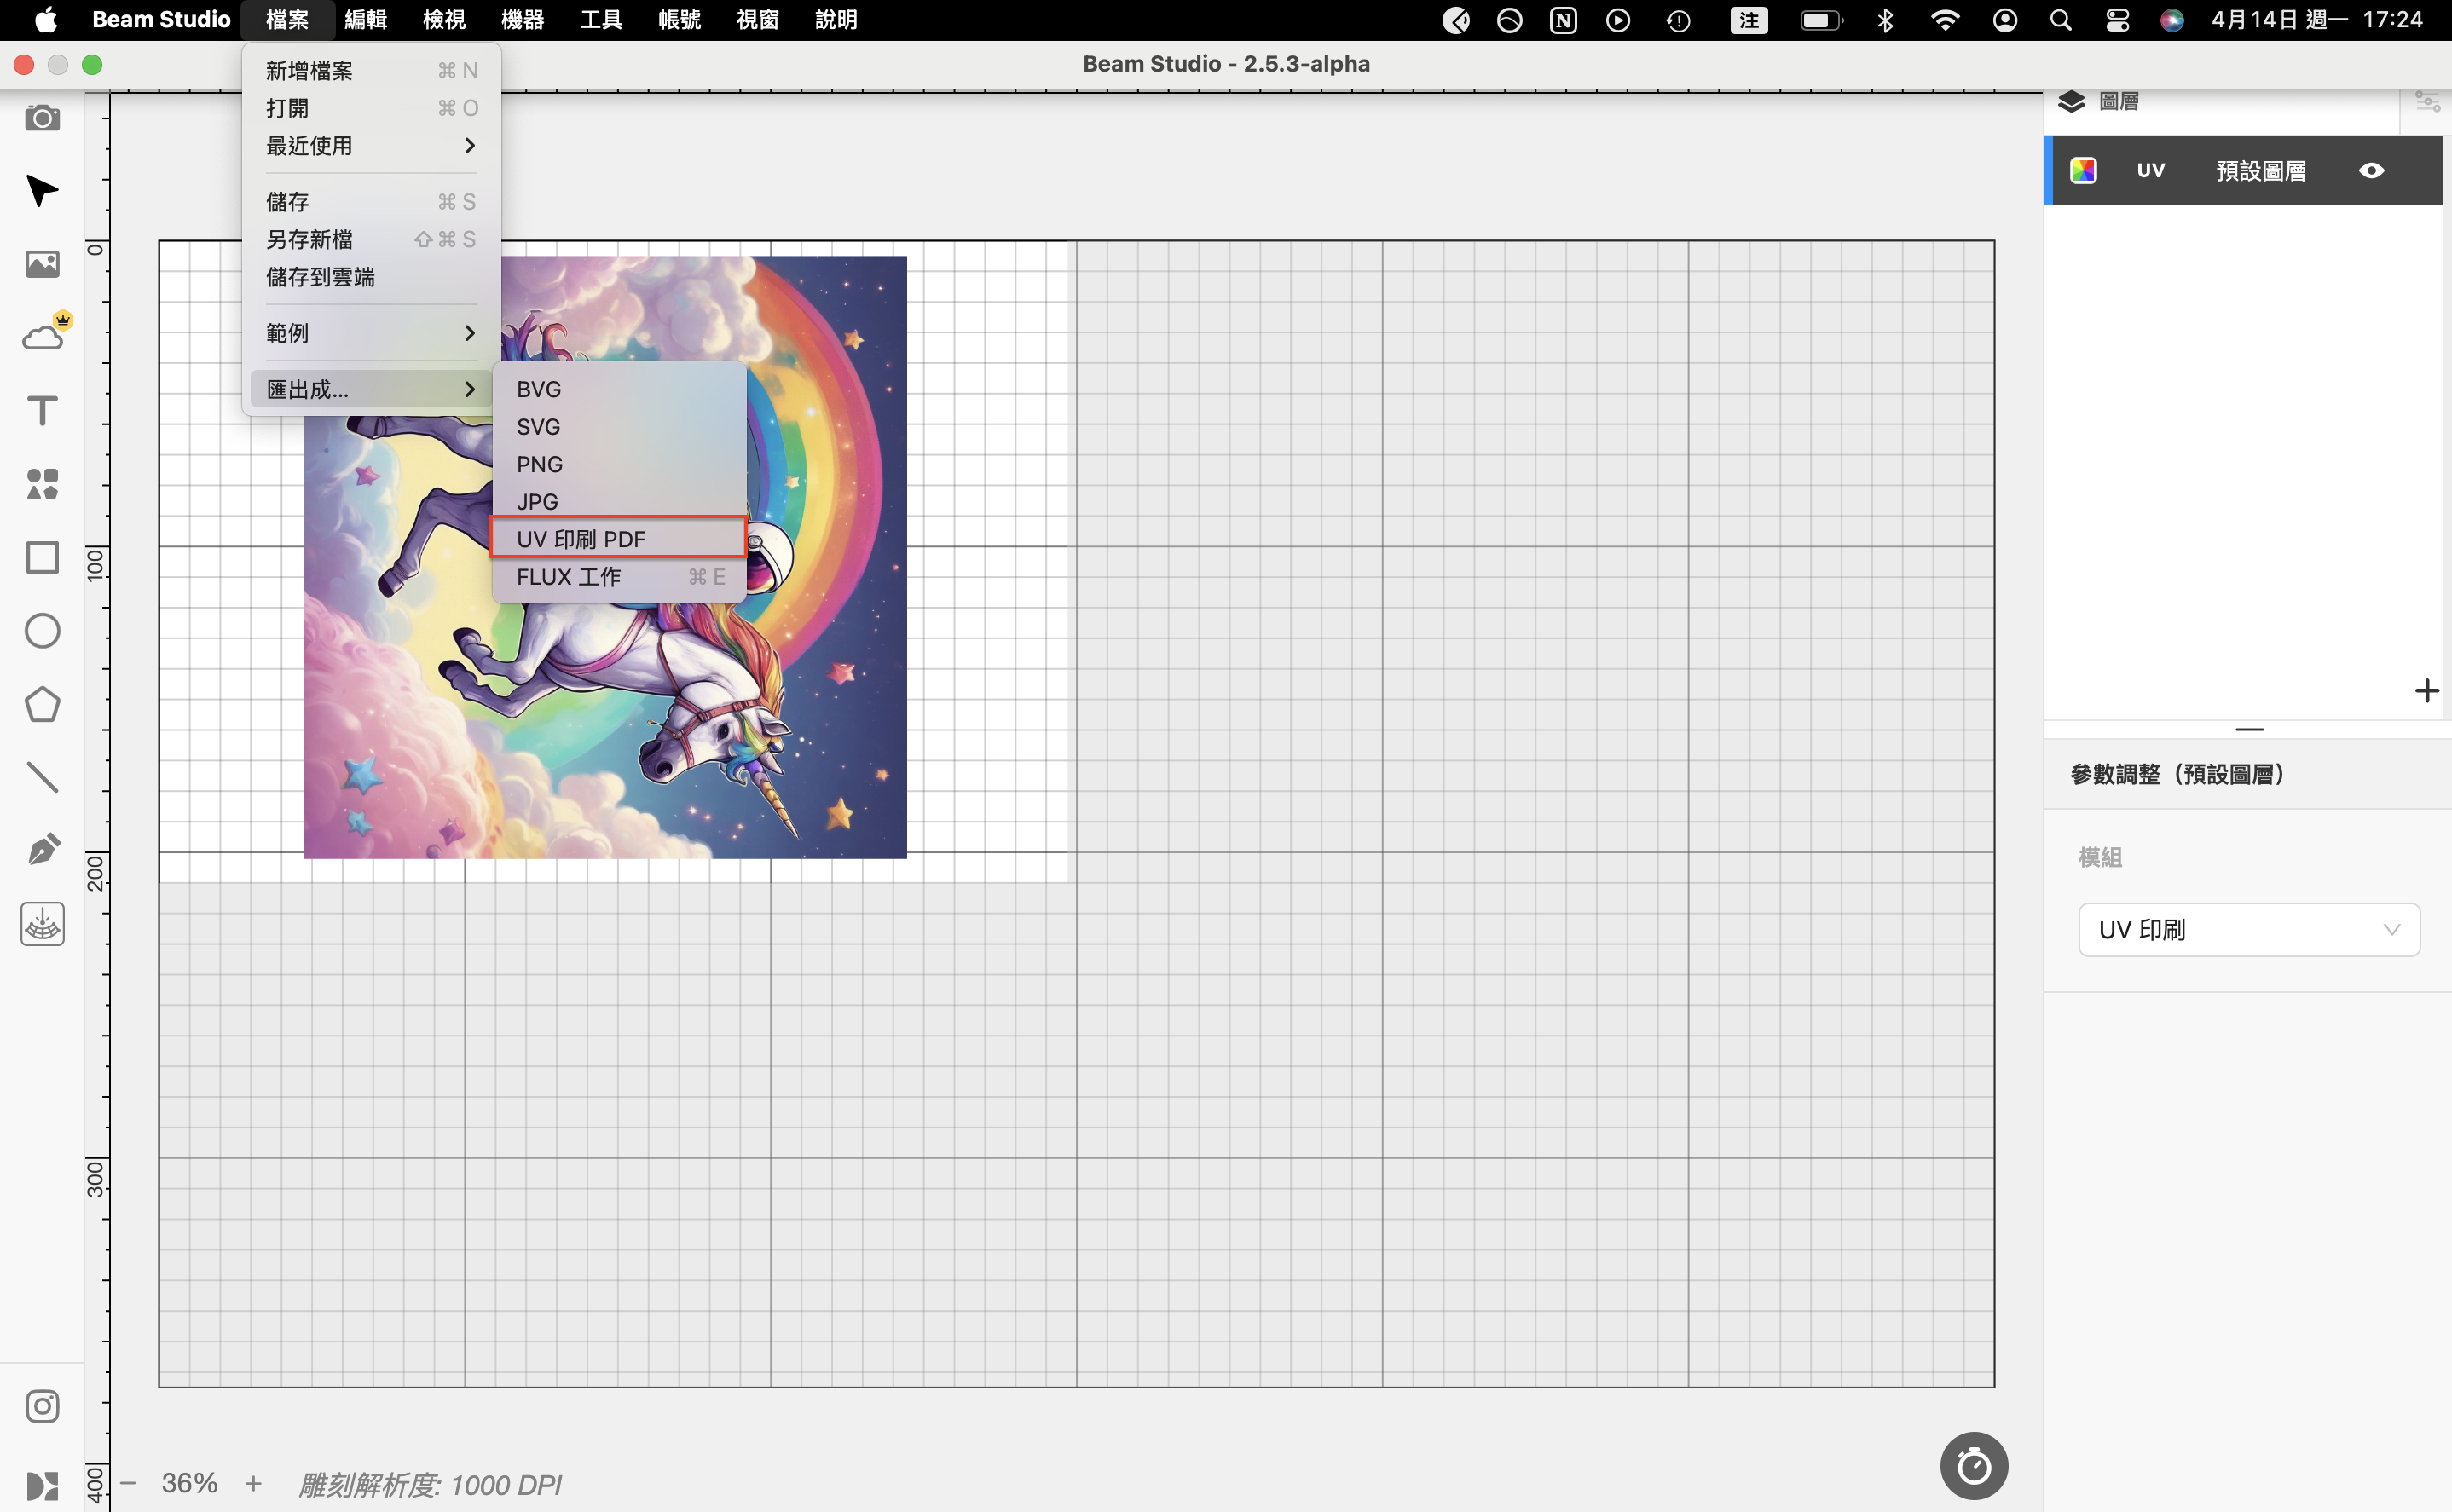Open the 編輯 menu
The width and height of the screenshot is (2452, 1512).
365,20
